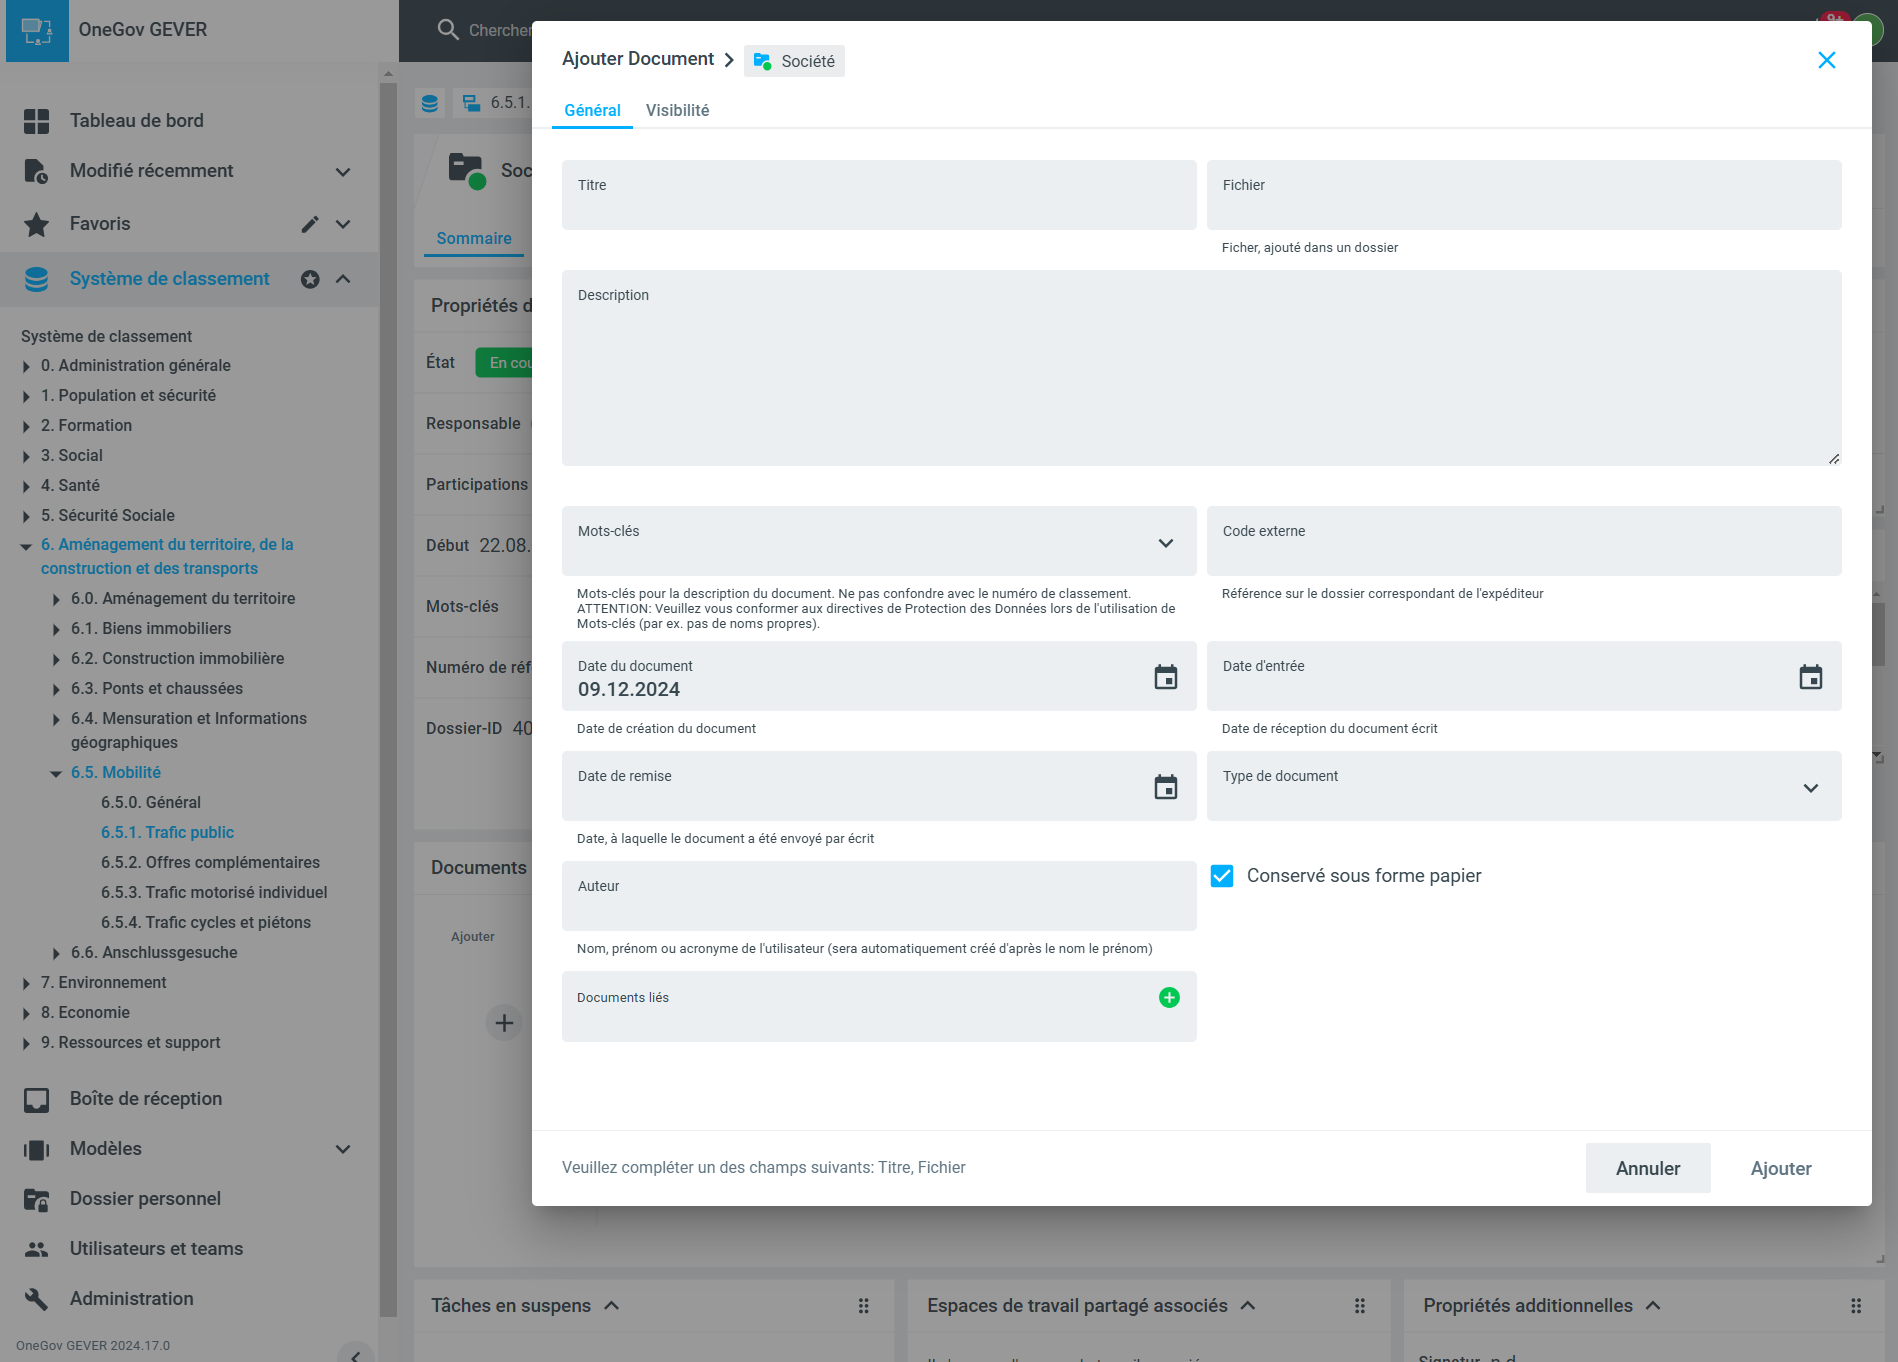Click the Ajouter button in dialog footer

[1780, 1168]
